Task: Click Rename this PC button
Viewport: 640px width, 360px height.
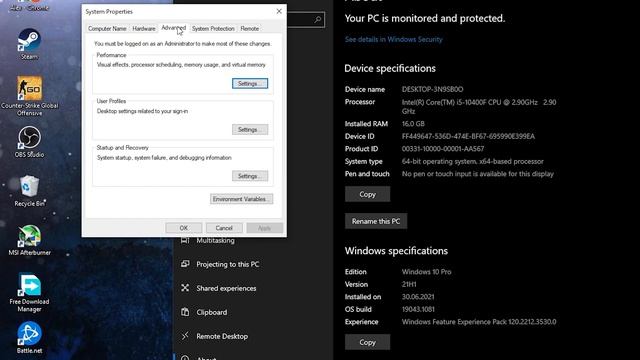Action: [376, 221]
